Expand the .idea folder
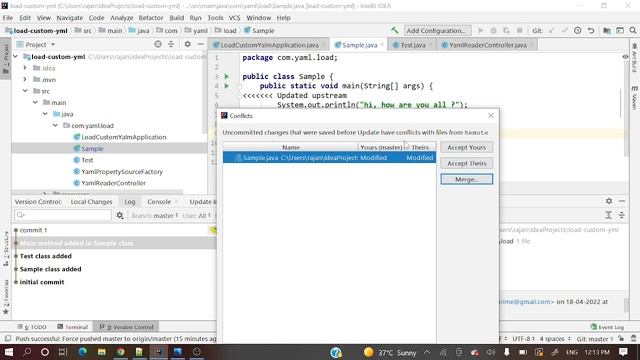This screenshot has height=360, width=640. 25,68
